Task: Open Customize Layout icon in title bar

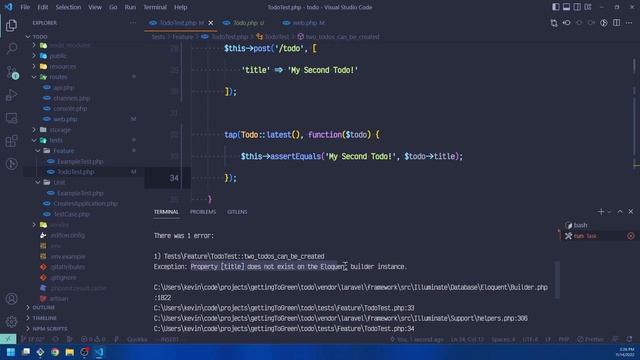Action: point(588,7)
